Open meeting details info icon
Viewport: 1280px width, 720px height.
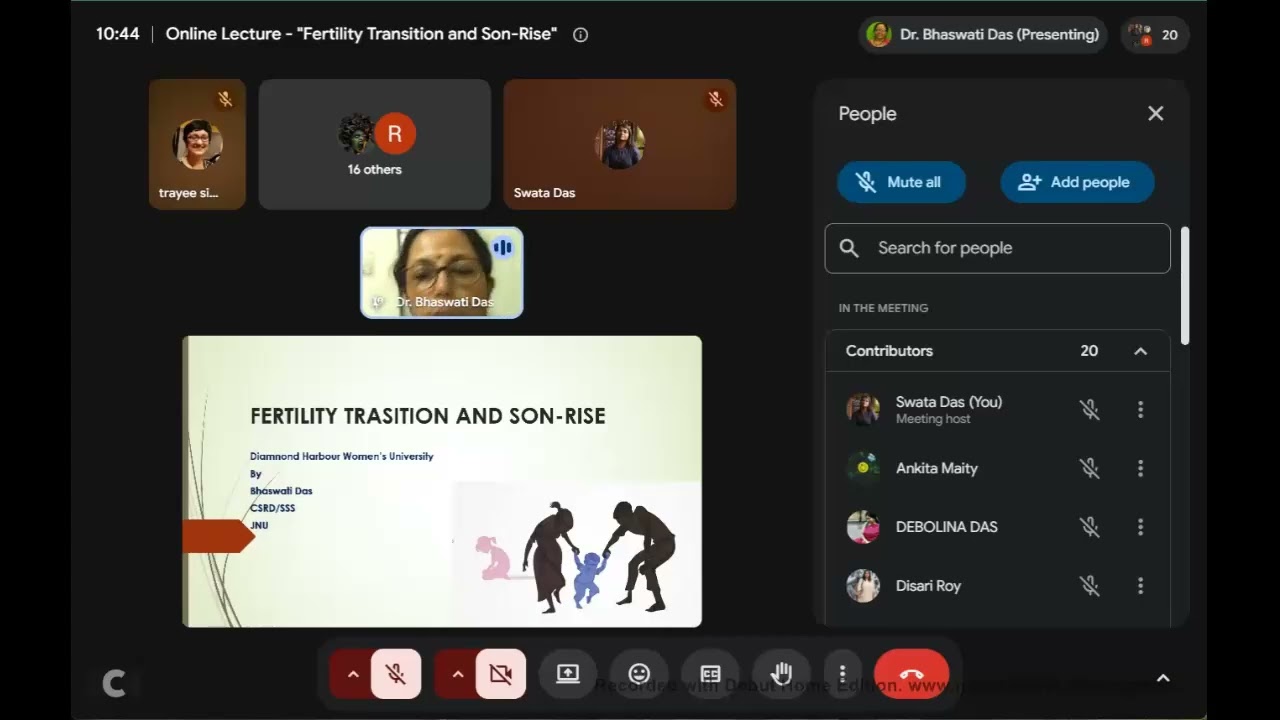tap(580, 35)
